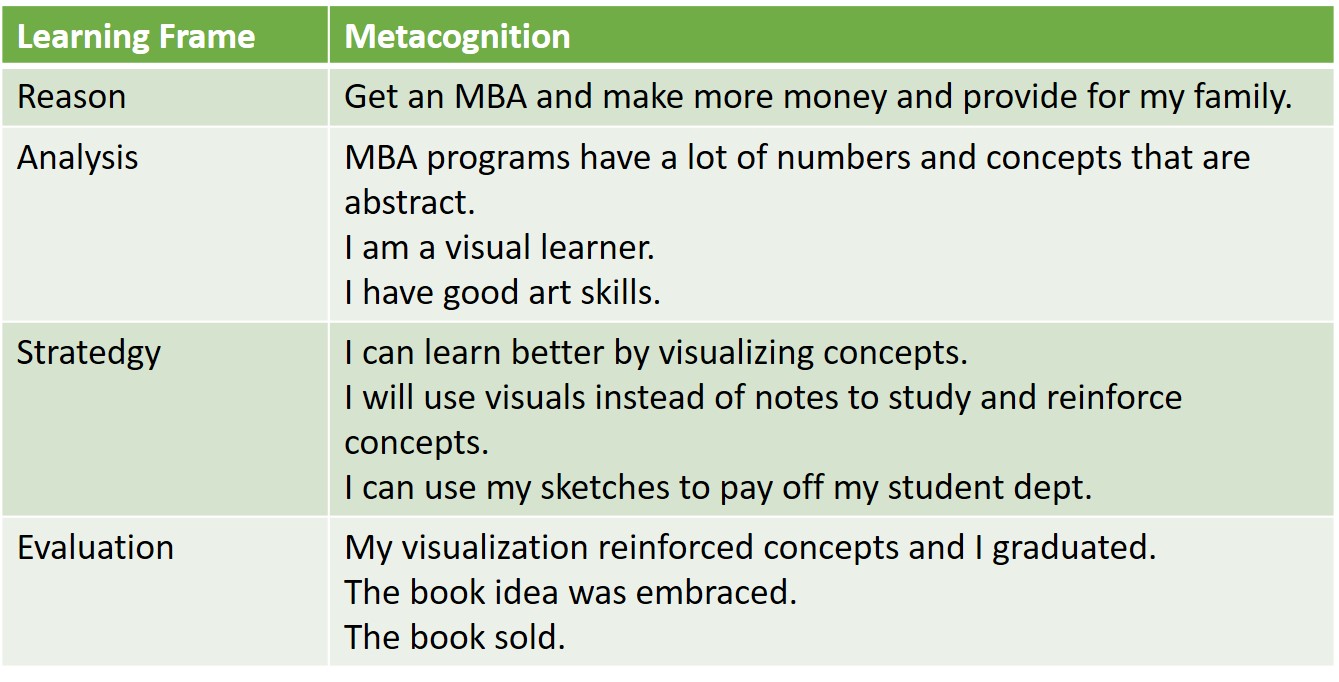Select the "Evaluation" row label
Image resolution: width=1339 pixels, height=682 pixels.
(95, 548)
